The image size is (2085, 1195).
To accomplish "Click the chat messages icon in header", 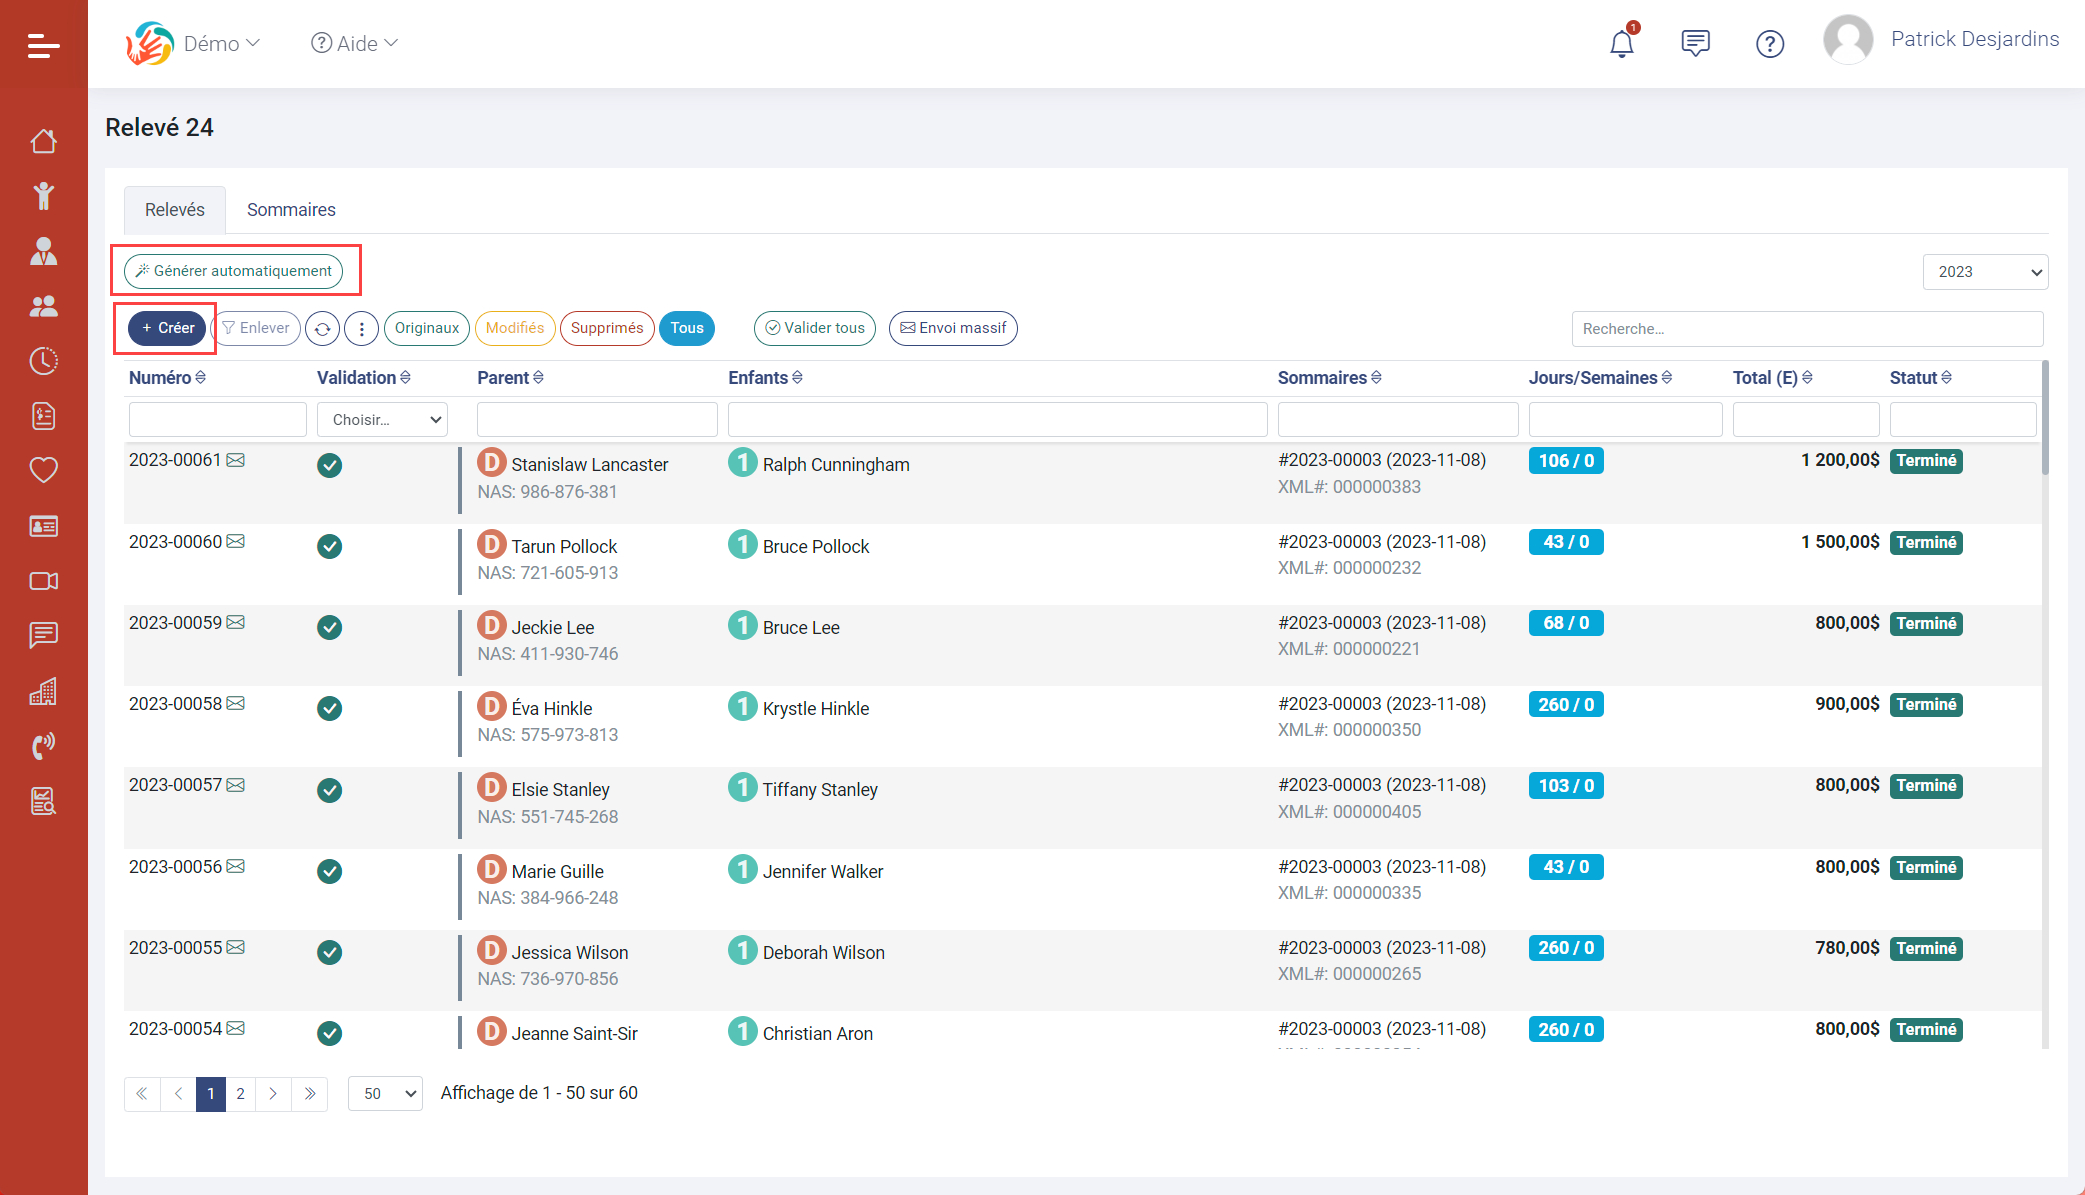I will tap(1695, 44).
